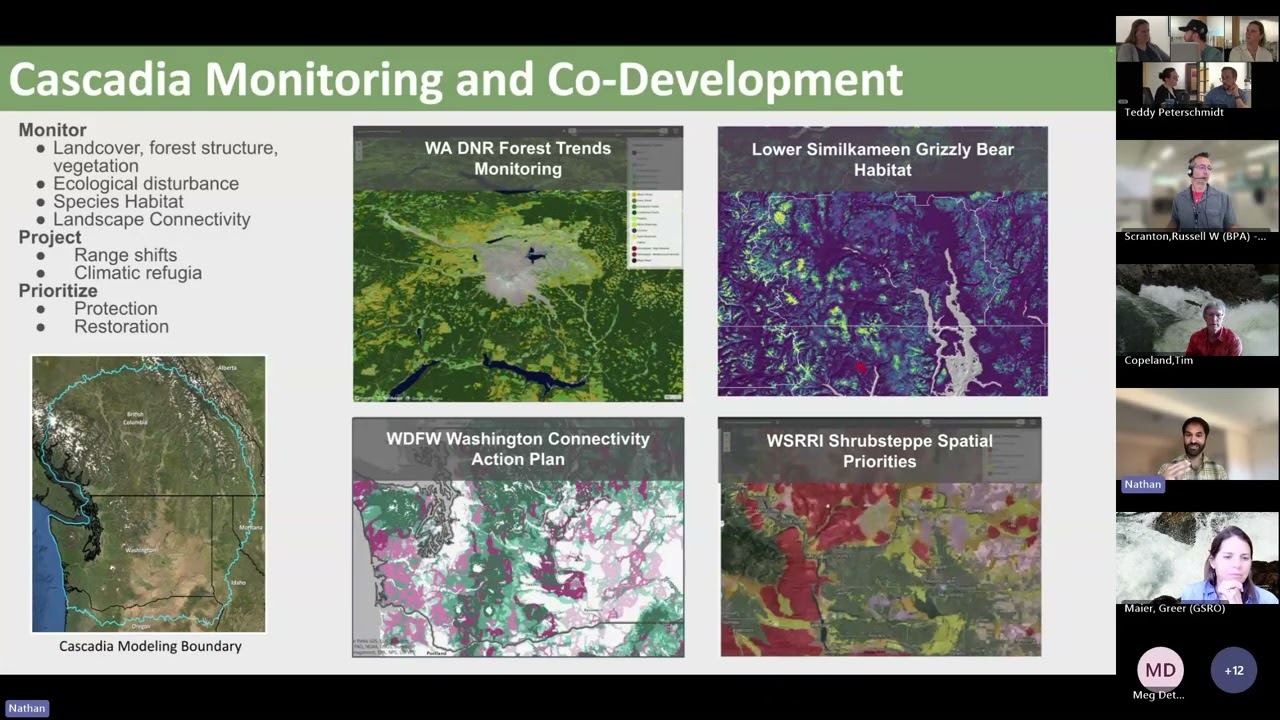Click the WSRRI Shrubsteppe Spatial Priorities map
The image size is (1280, 720).
[880, 537]
